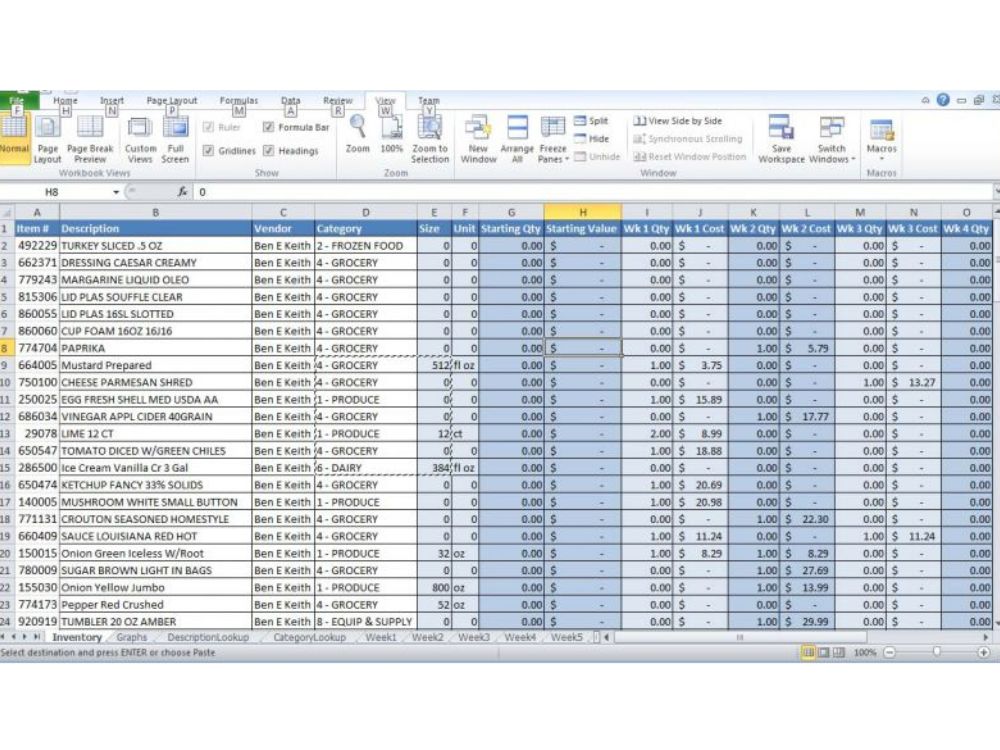Open Page Break Preview
1000x750 pixels.
pyautogui.click(x=90, y=139)
